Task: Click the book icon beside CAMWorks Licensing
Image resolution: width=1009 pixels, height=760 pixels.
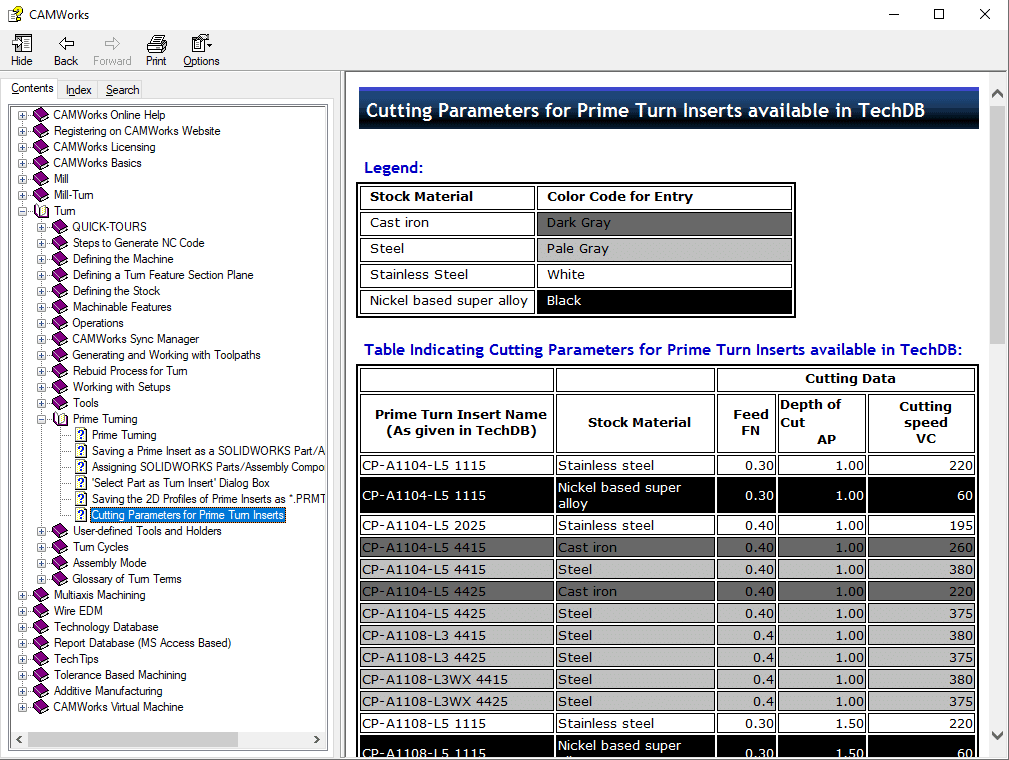Action: [41, 147]
